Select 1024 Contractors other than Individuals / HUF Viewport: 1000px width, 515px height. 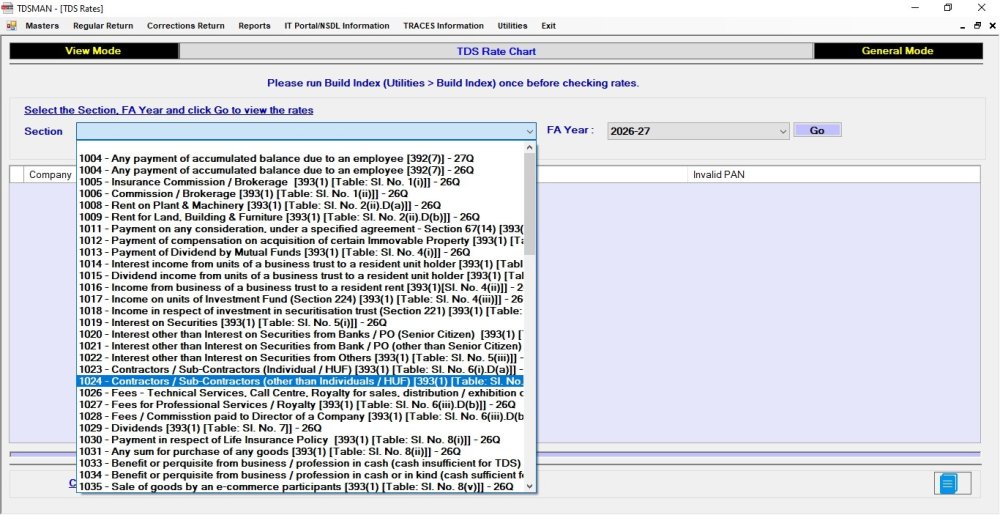pos(300,381)
